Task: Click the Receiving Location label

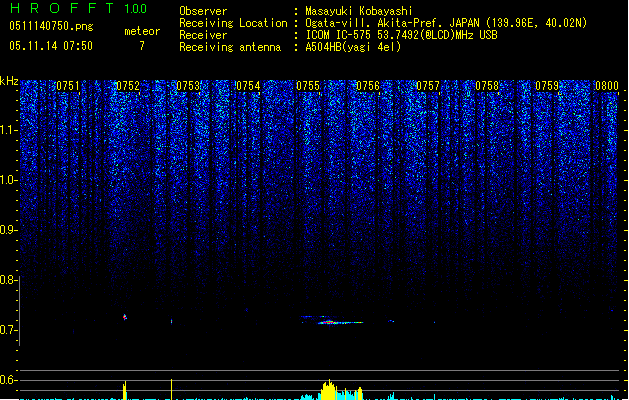Action: 233,23
